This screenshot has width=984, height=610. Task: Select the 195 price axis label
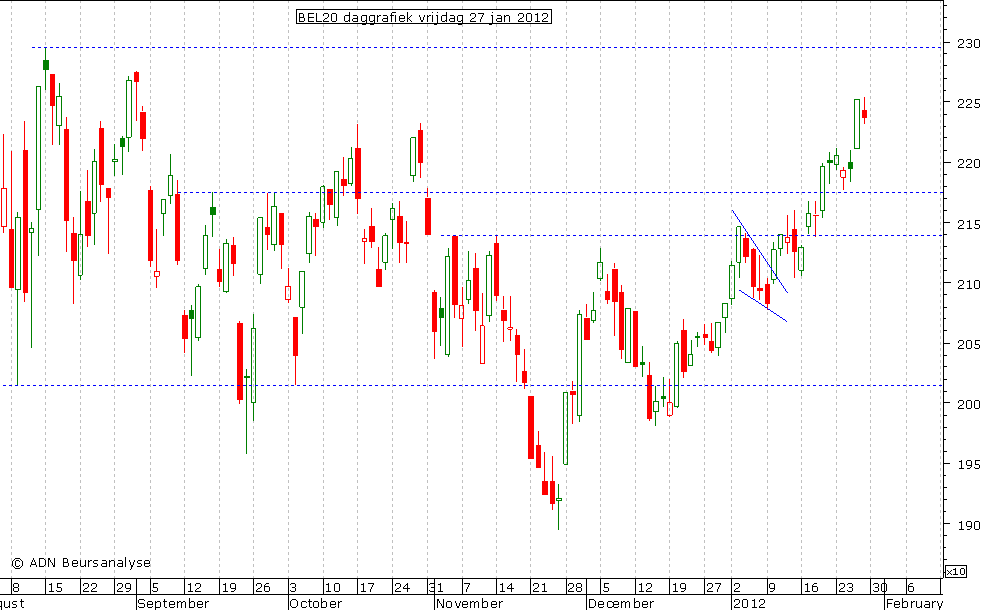click(x=968, y=464)
